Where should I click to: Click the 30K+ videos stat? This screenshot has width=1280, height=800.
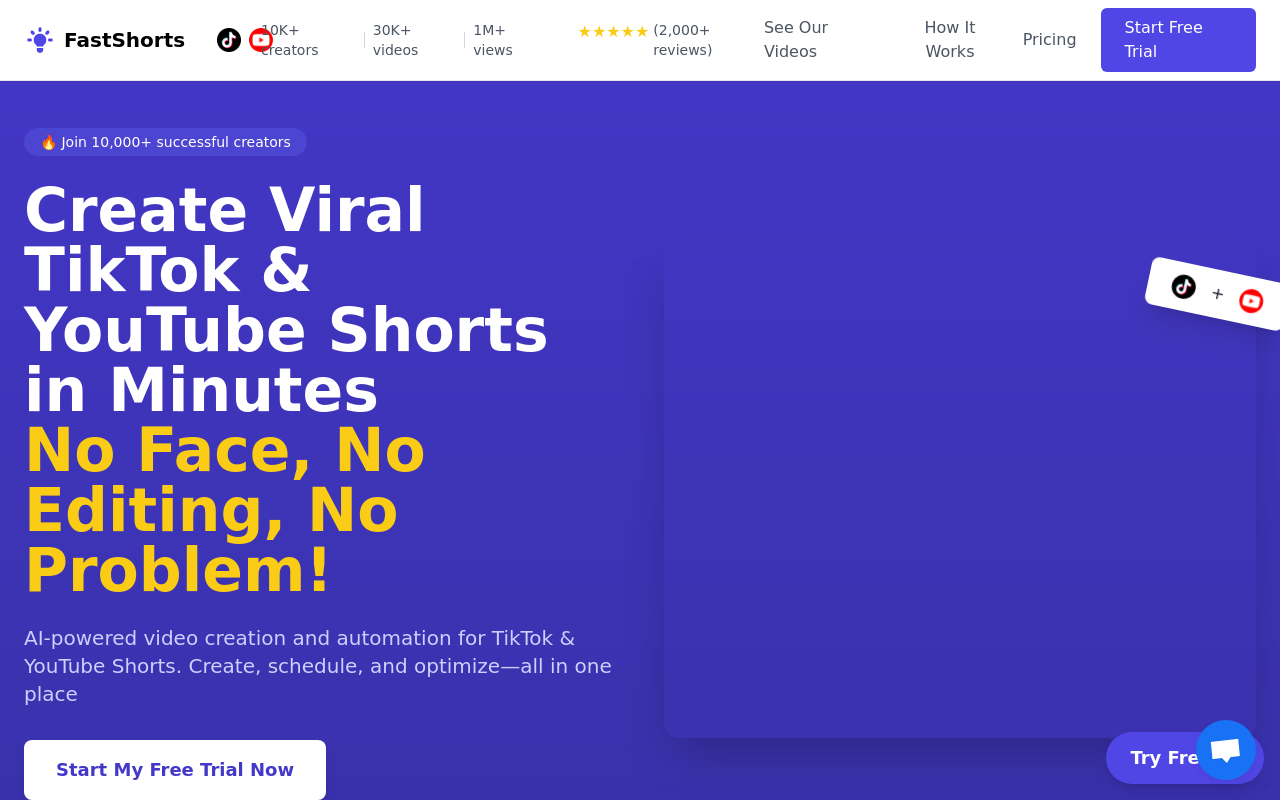(x=396, y=40)
